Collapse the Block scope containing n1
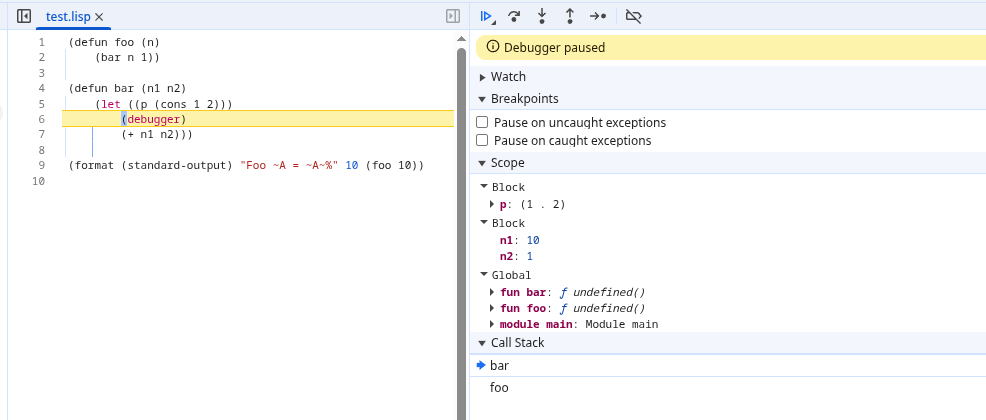 [x=484, y=223]
